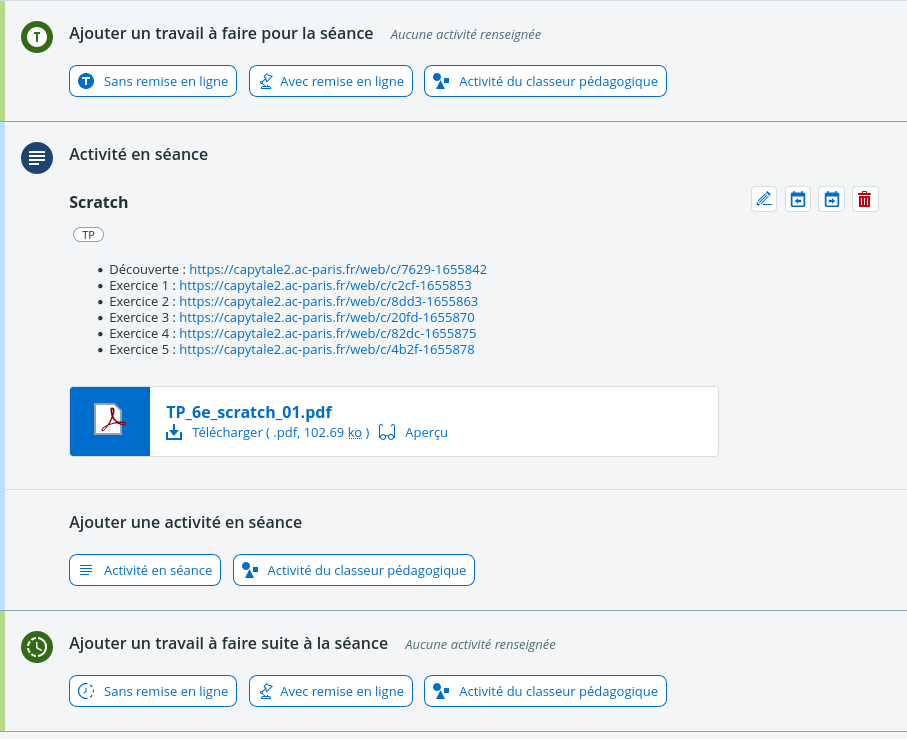The width and height of the screenshot is (907, 739).
Task: Click 'Télécharger ( .pdf, 102.69 ko )'
Action: pos(281,433)
